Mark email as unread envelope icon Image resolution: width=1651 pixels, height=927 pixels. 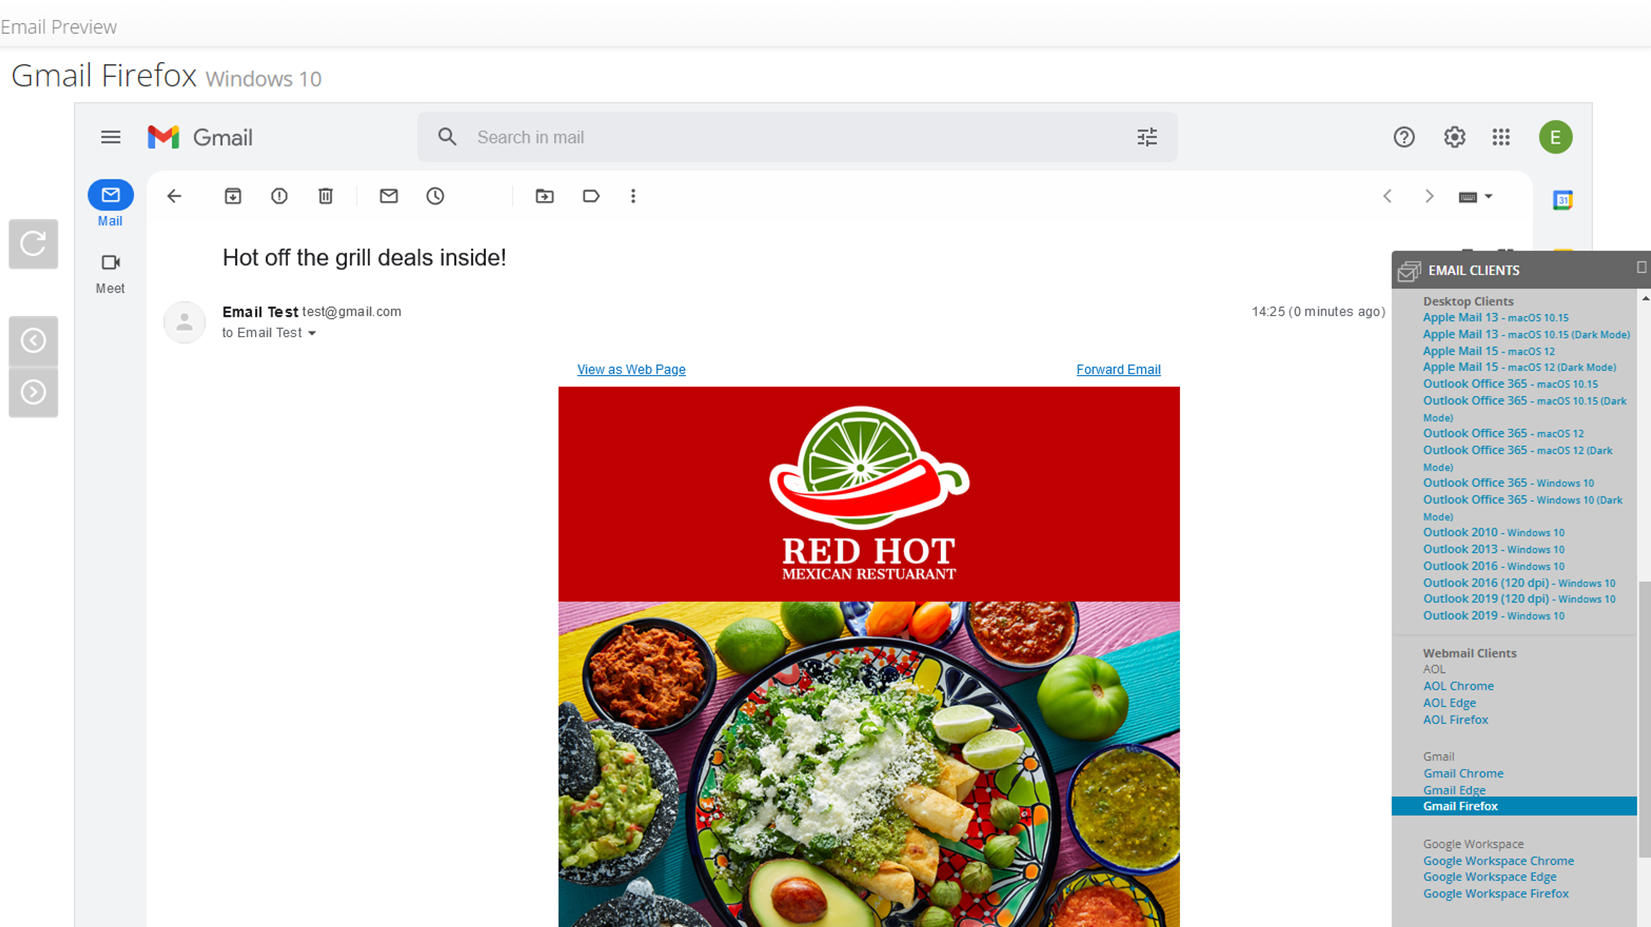coord(389,196)
